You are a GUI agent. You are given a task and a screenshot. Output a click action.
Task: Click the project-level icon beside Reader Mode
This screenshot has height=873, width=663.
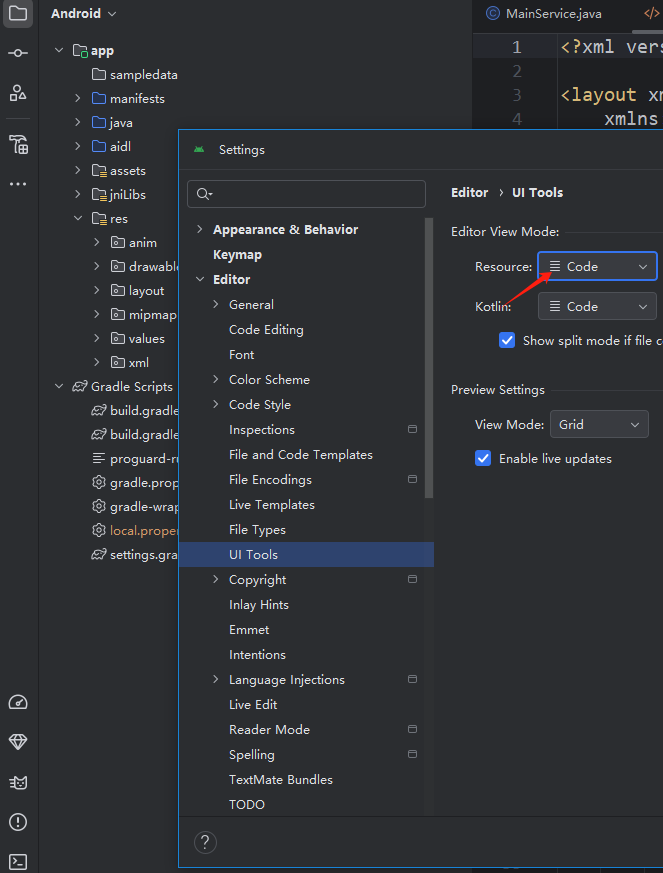coord(412,729)
